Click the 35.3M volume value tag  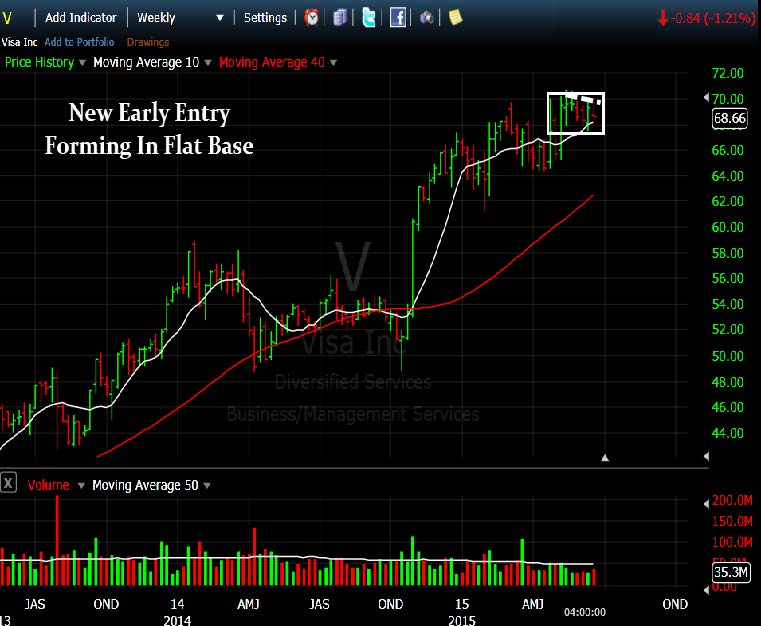(x=731, y=572)
